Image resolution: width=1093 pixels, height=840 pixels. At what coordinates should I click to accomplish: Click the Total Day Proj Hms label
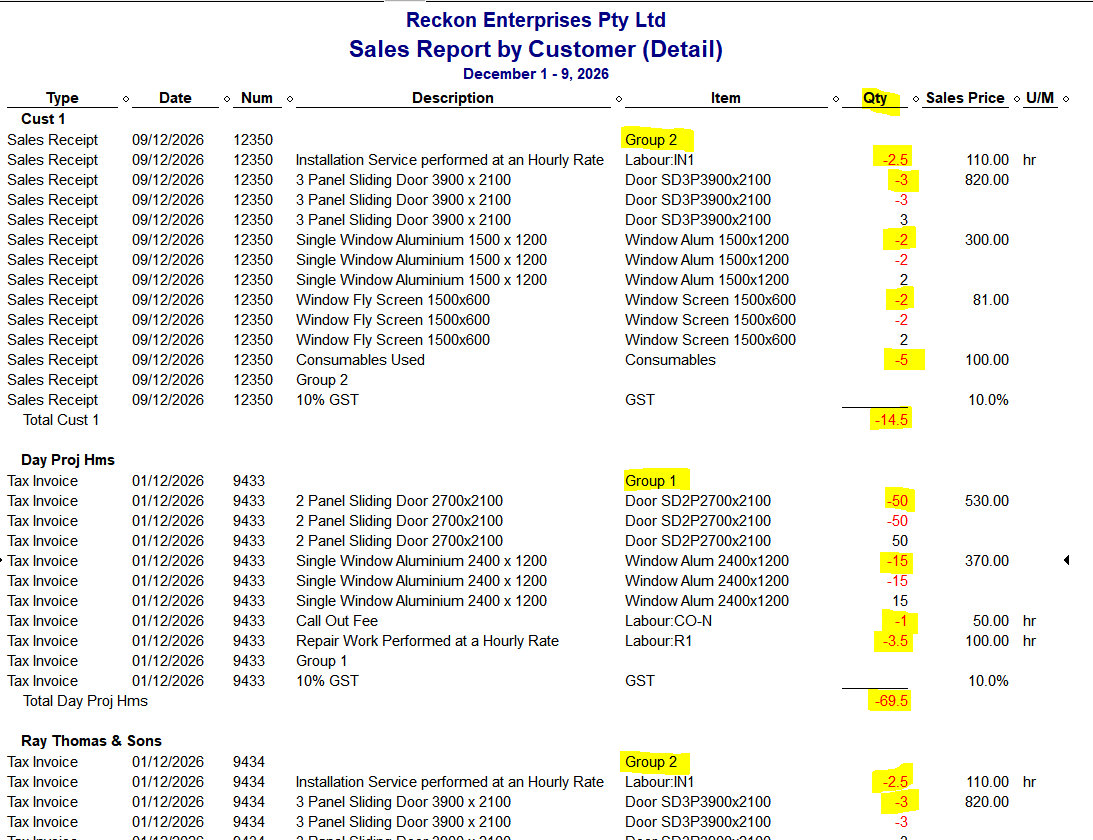pyautogui.click(x=85, y=701)
